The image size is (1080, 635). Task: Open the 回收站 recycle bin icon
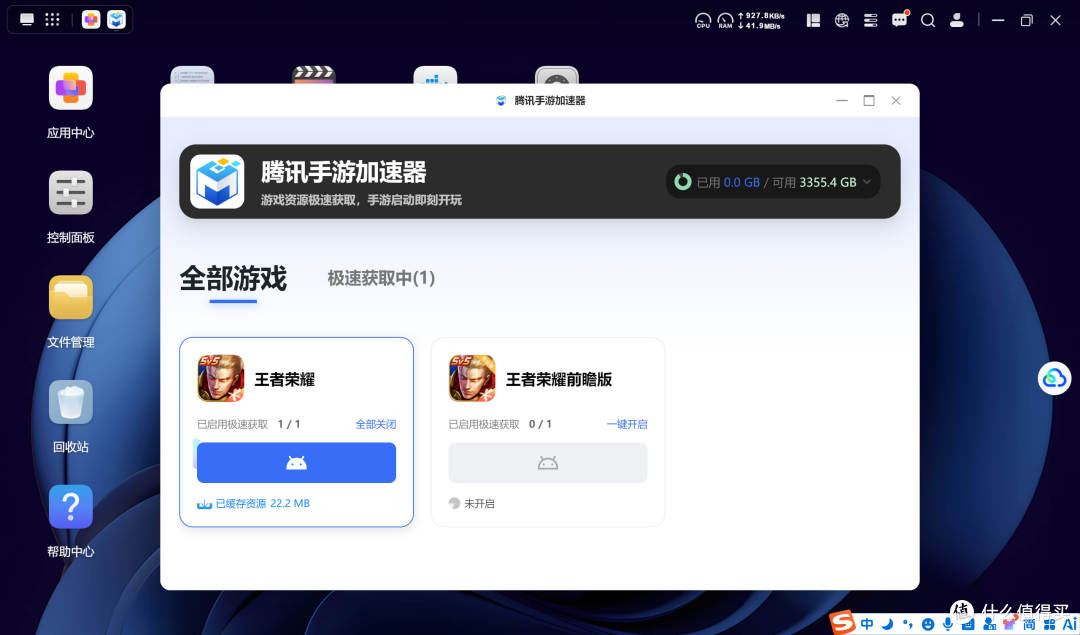71,402
